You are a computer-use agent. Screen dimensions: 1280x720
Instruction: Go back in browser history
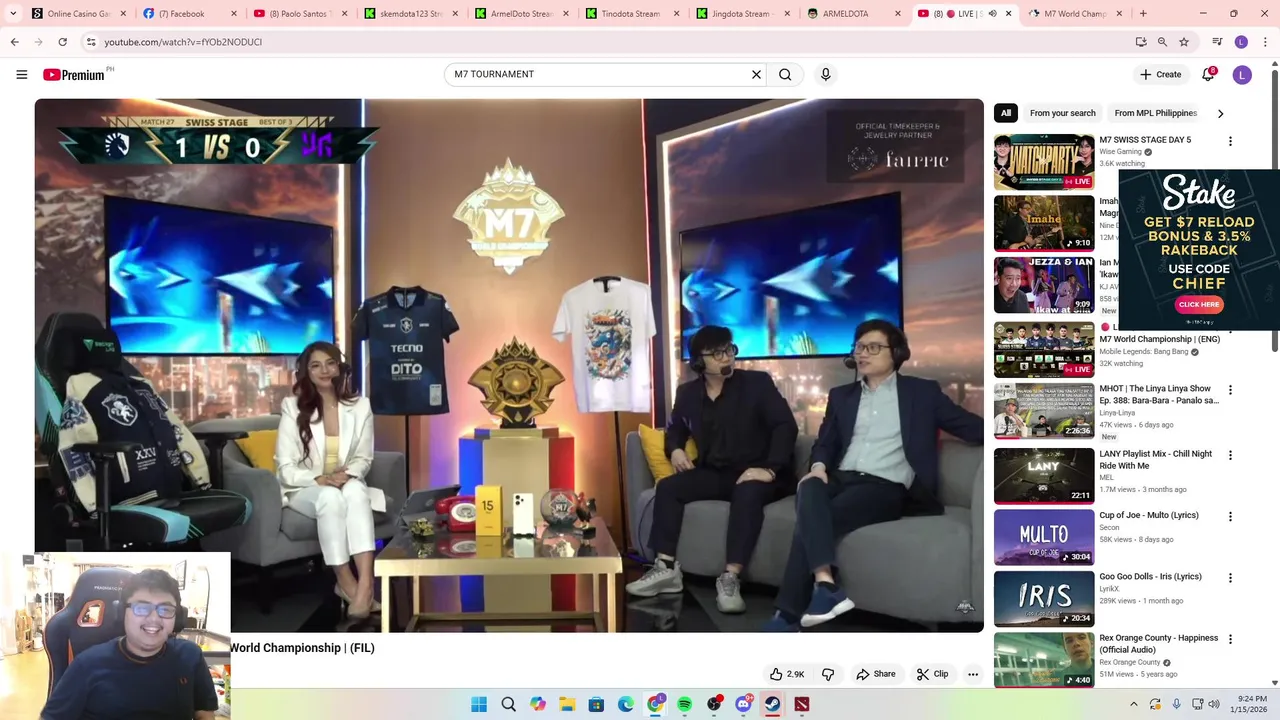click(14, 42)
